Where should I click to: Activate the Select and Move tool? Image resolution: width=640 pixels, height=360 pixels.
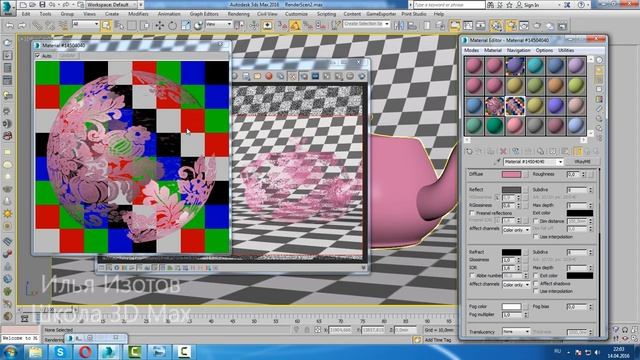[160, 25]
